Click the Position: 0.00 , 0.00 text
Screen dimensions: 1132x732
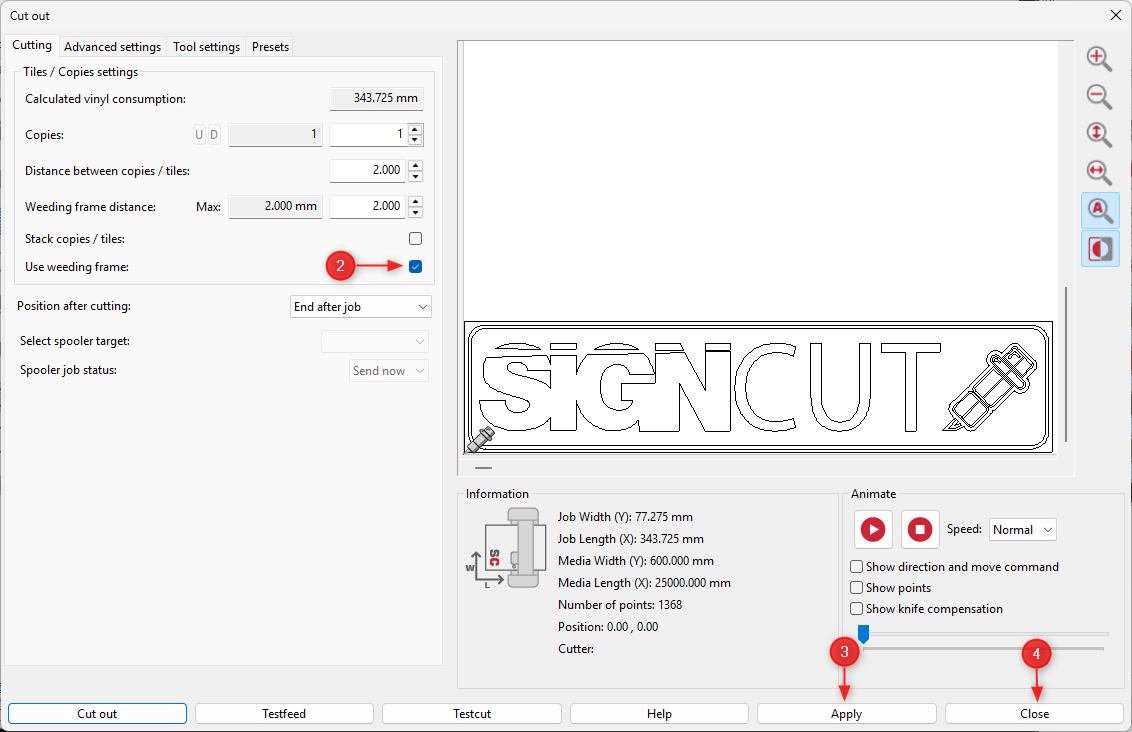coord(608,627)
